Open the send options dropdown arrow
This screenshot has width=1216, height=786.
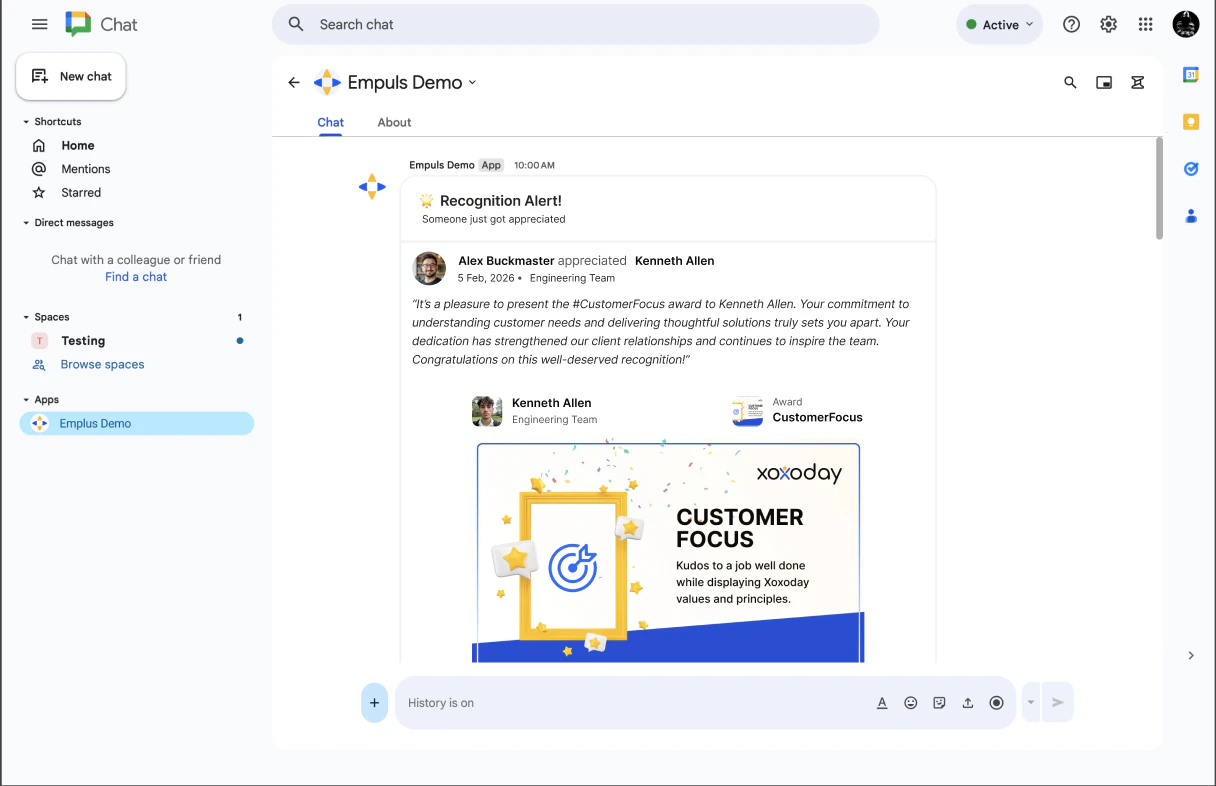1031,703
